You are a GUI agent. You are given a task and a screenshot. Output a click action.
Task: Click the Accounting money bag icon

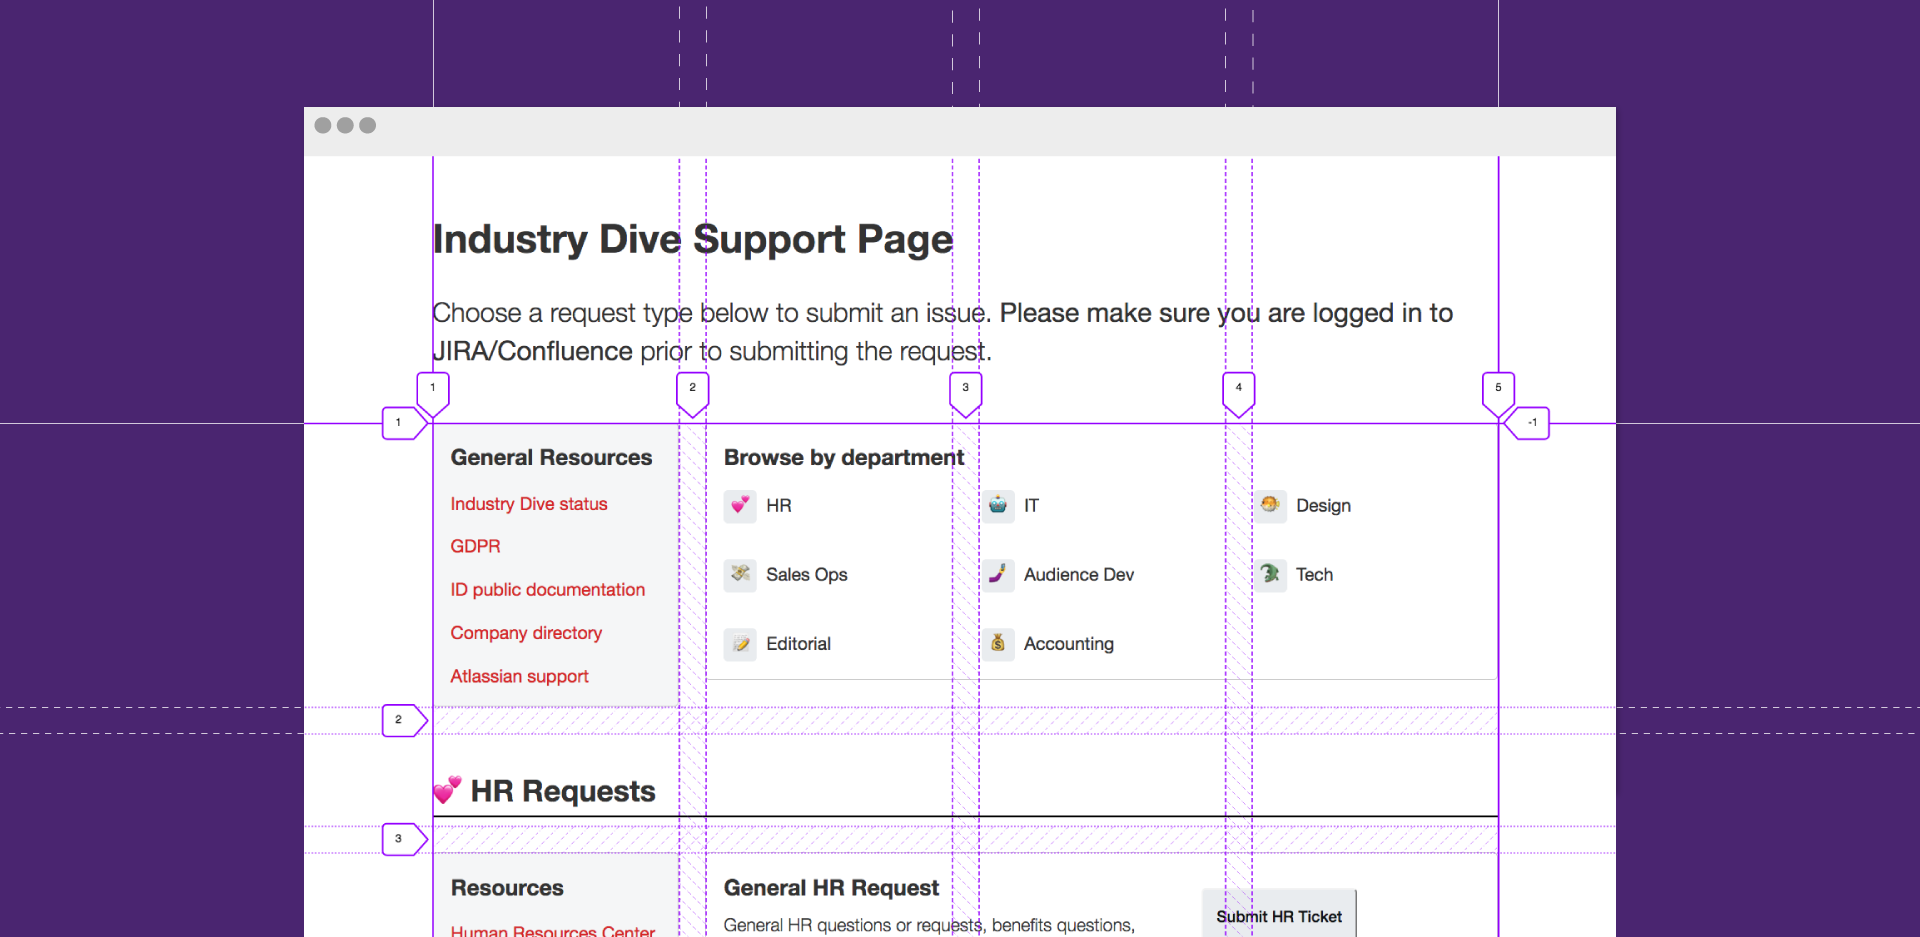tap(998, 644)
